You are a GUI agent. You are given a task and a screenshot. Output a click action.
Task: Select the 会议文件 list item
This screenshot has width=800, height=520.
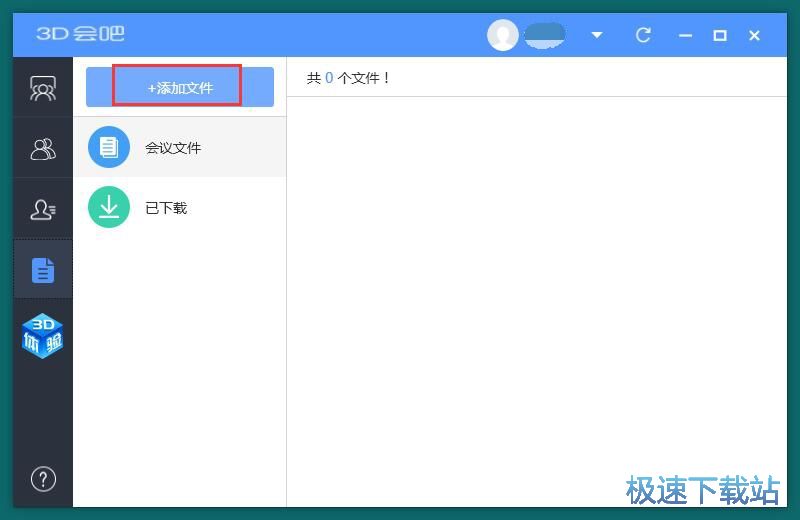180,147
